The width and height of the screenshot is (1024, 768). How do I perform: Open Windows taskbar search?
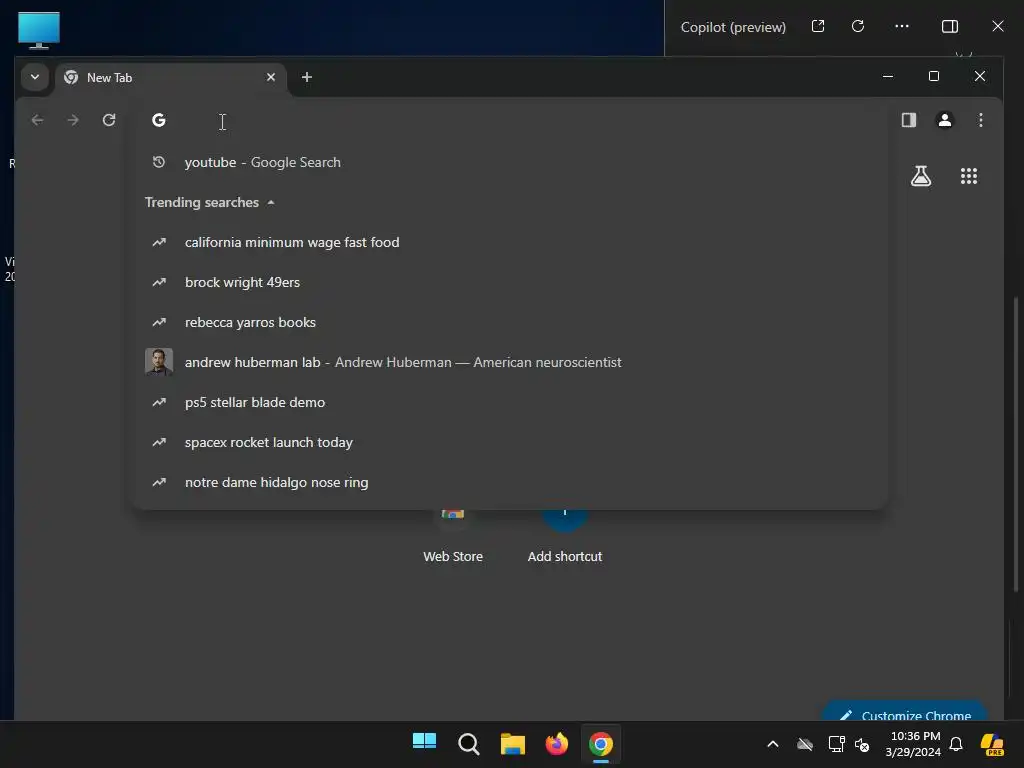(468, 743)
